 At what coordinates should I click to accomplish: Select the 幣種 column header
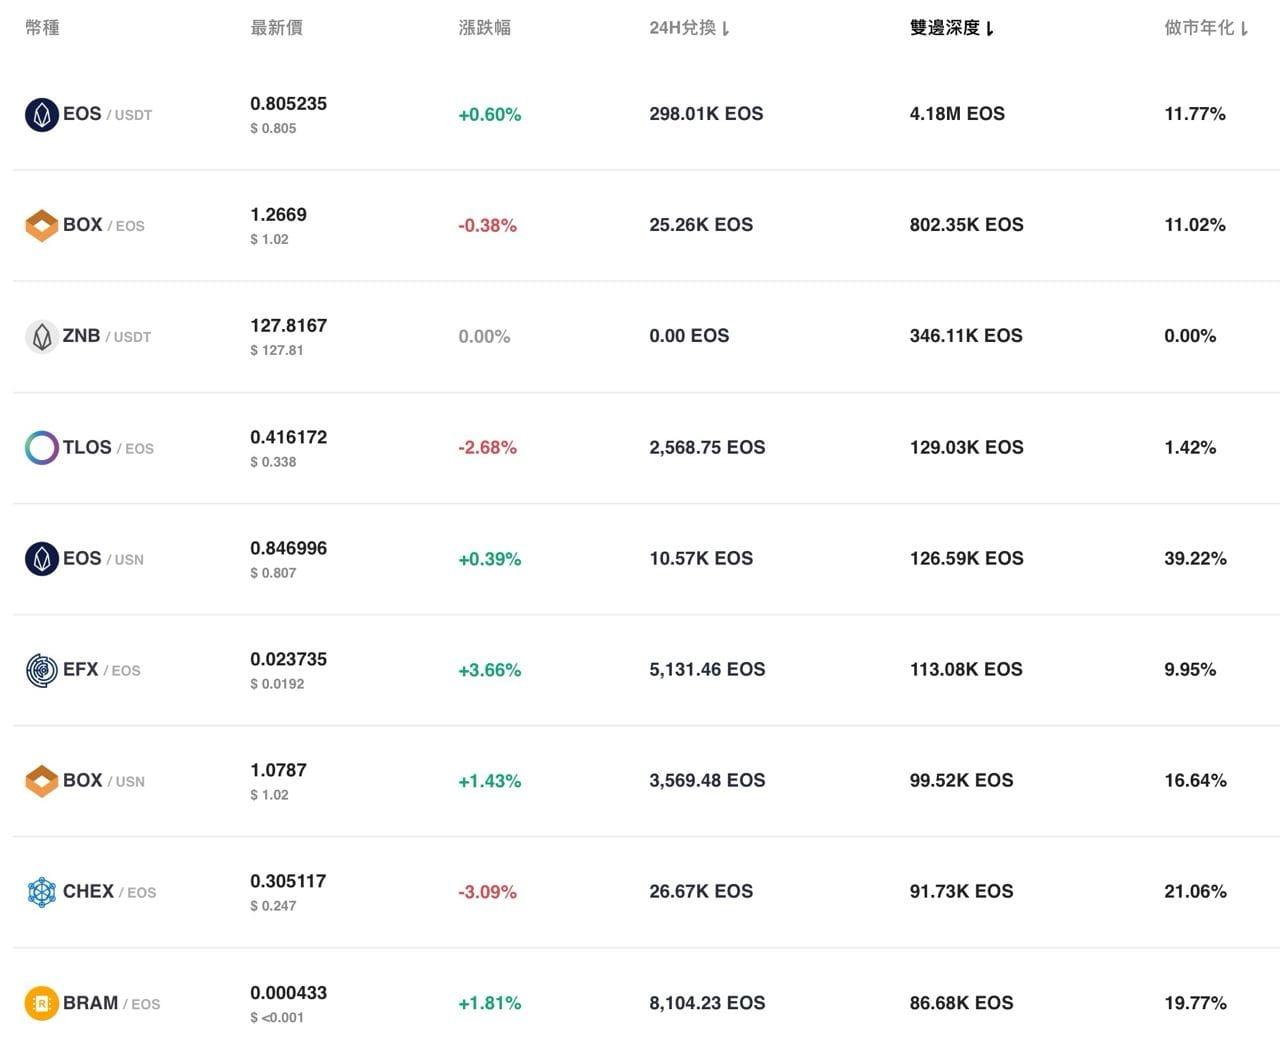41,28
